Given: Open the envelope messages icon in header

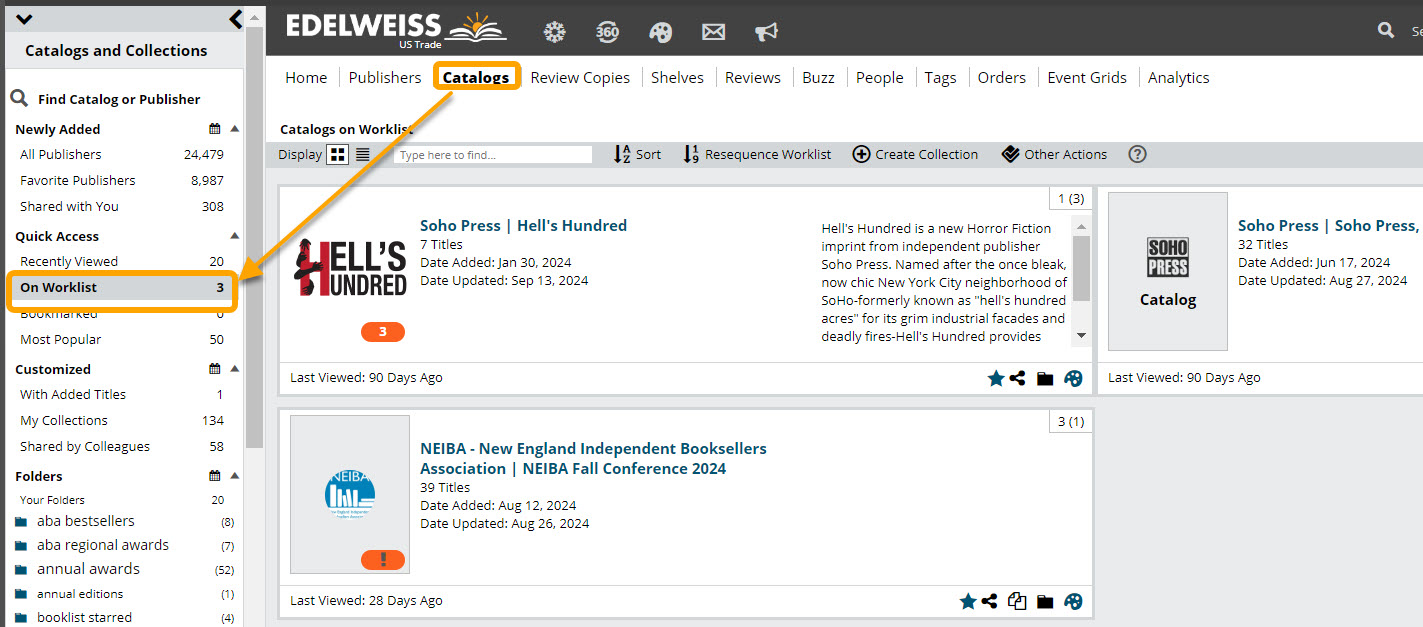Looking at the screenshot, I should 713,32.
